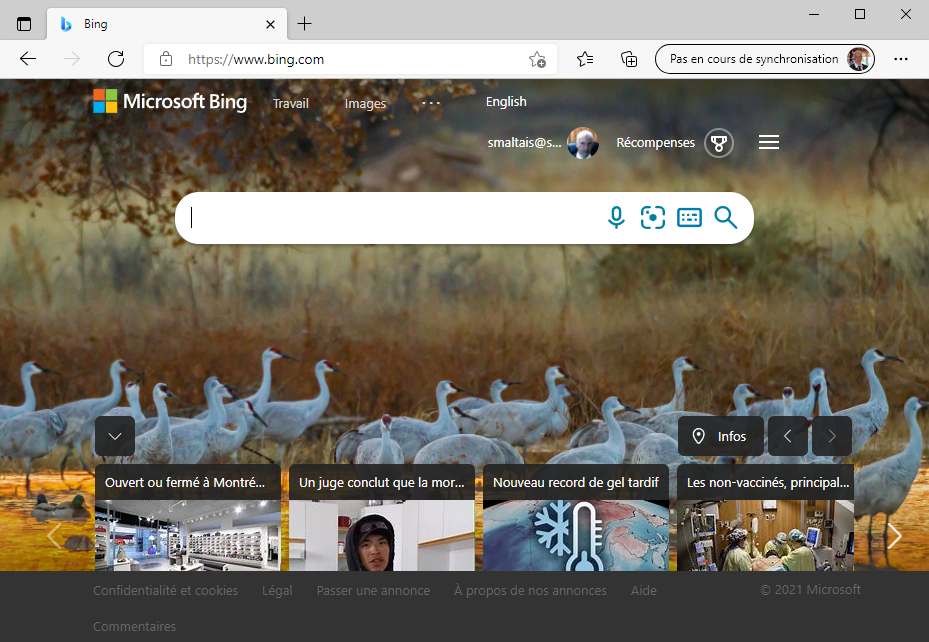
Task: Open browser settings ellipsis menu
Action: (x=901, y=59)
